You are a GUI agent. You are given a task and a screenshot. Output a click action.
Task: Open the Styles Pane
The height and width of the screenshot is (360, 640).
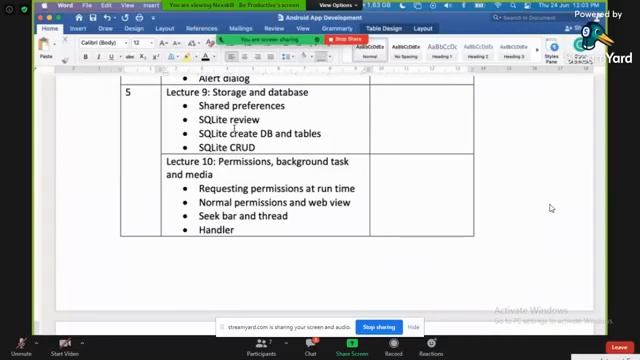point(551,52)
